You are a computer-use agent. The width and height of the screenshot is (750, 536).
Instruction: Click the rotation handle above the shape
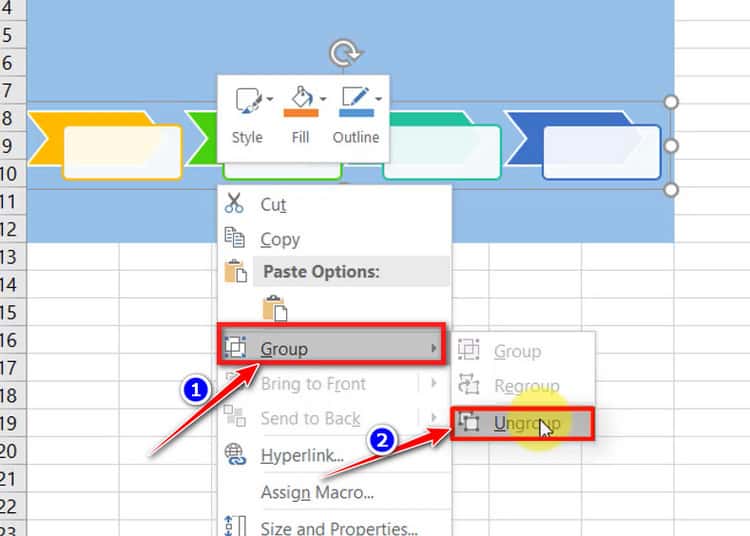point(345,53)
